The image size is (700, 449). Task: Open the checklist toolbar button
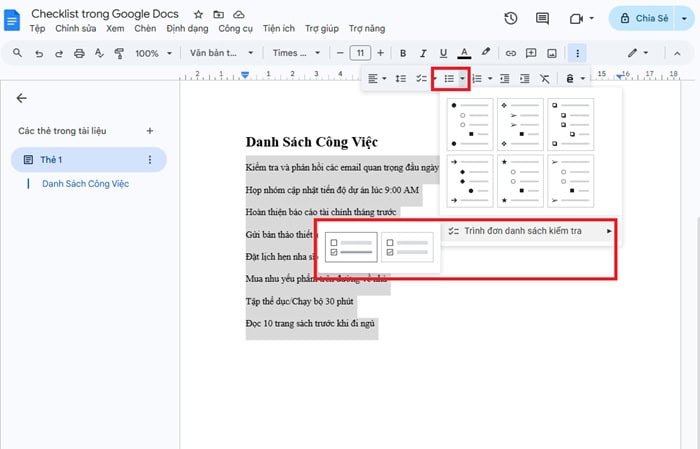tap(421, 78)
